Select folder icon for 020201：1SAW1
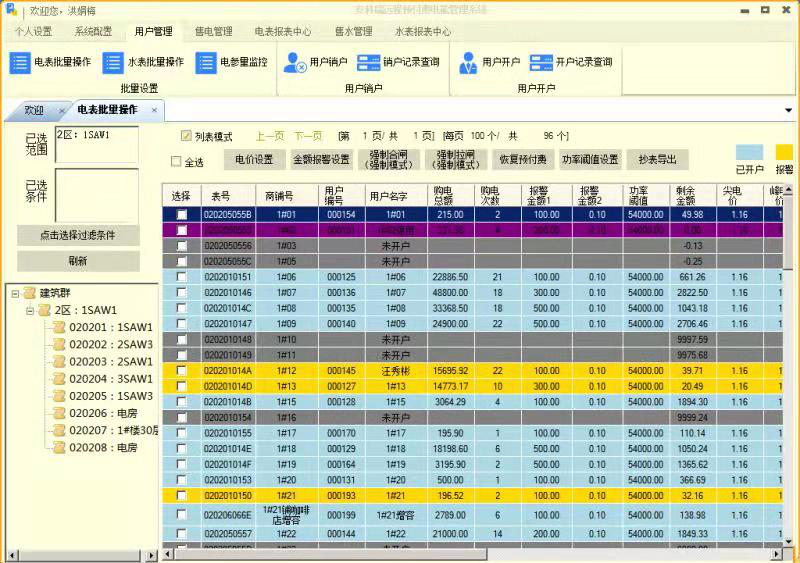 [x=60, y=327]
